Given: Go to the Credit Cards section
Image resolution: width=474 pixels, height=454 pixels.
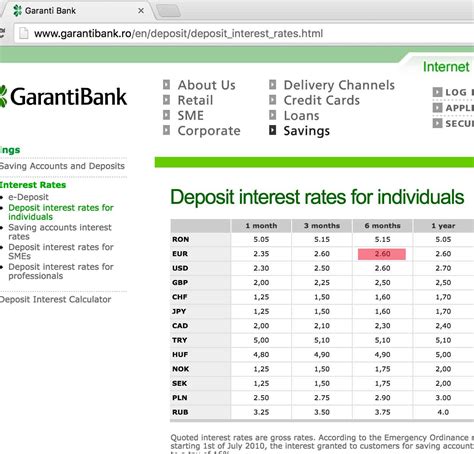Looking at the screenshot, I should click(322, 100).
